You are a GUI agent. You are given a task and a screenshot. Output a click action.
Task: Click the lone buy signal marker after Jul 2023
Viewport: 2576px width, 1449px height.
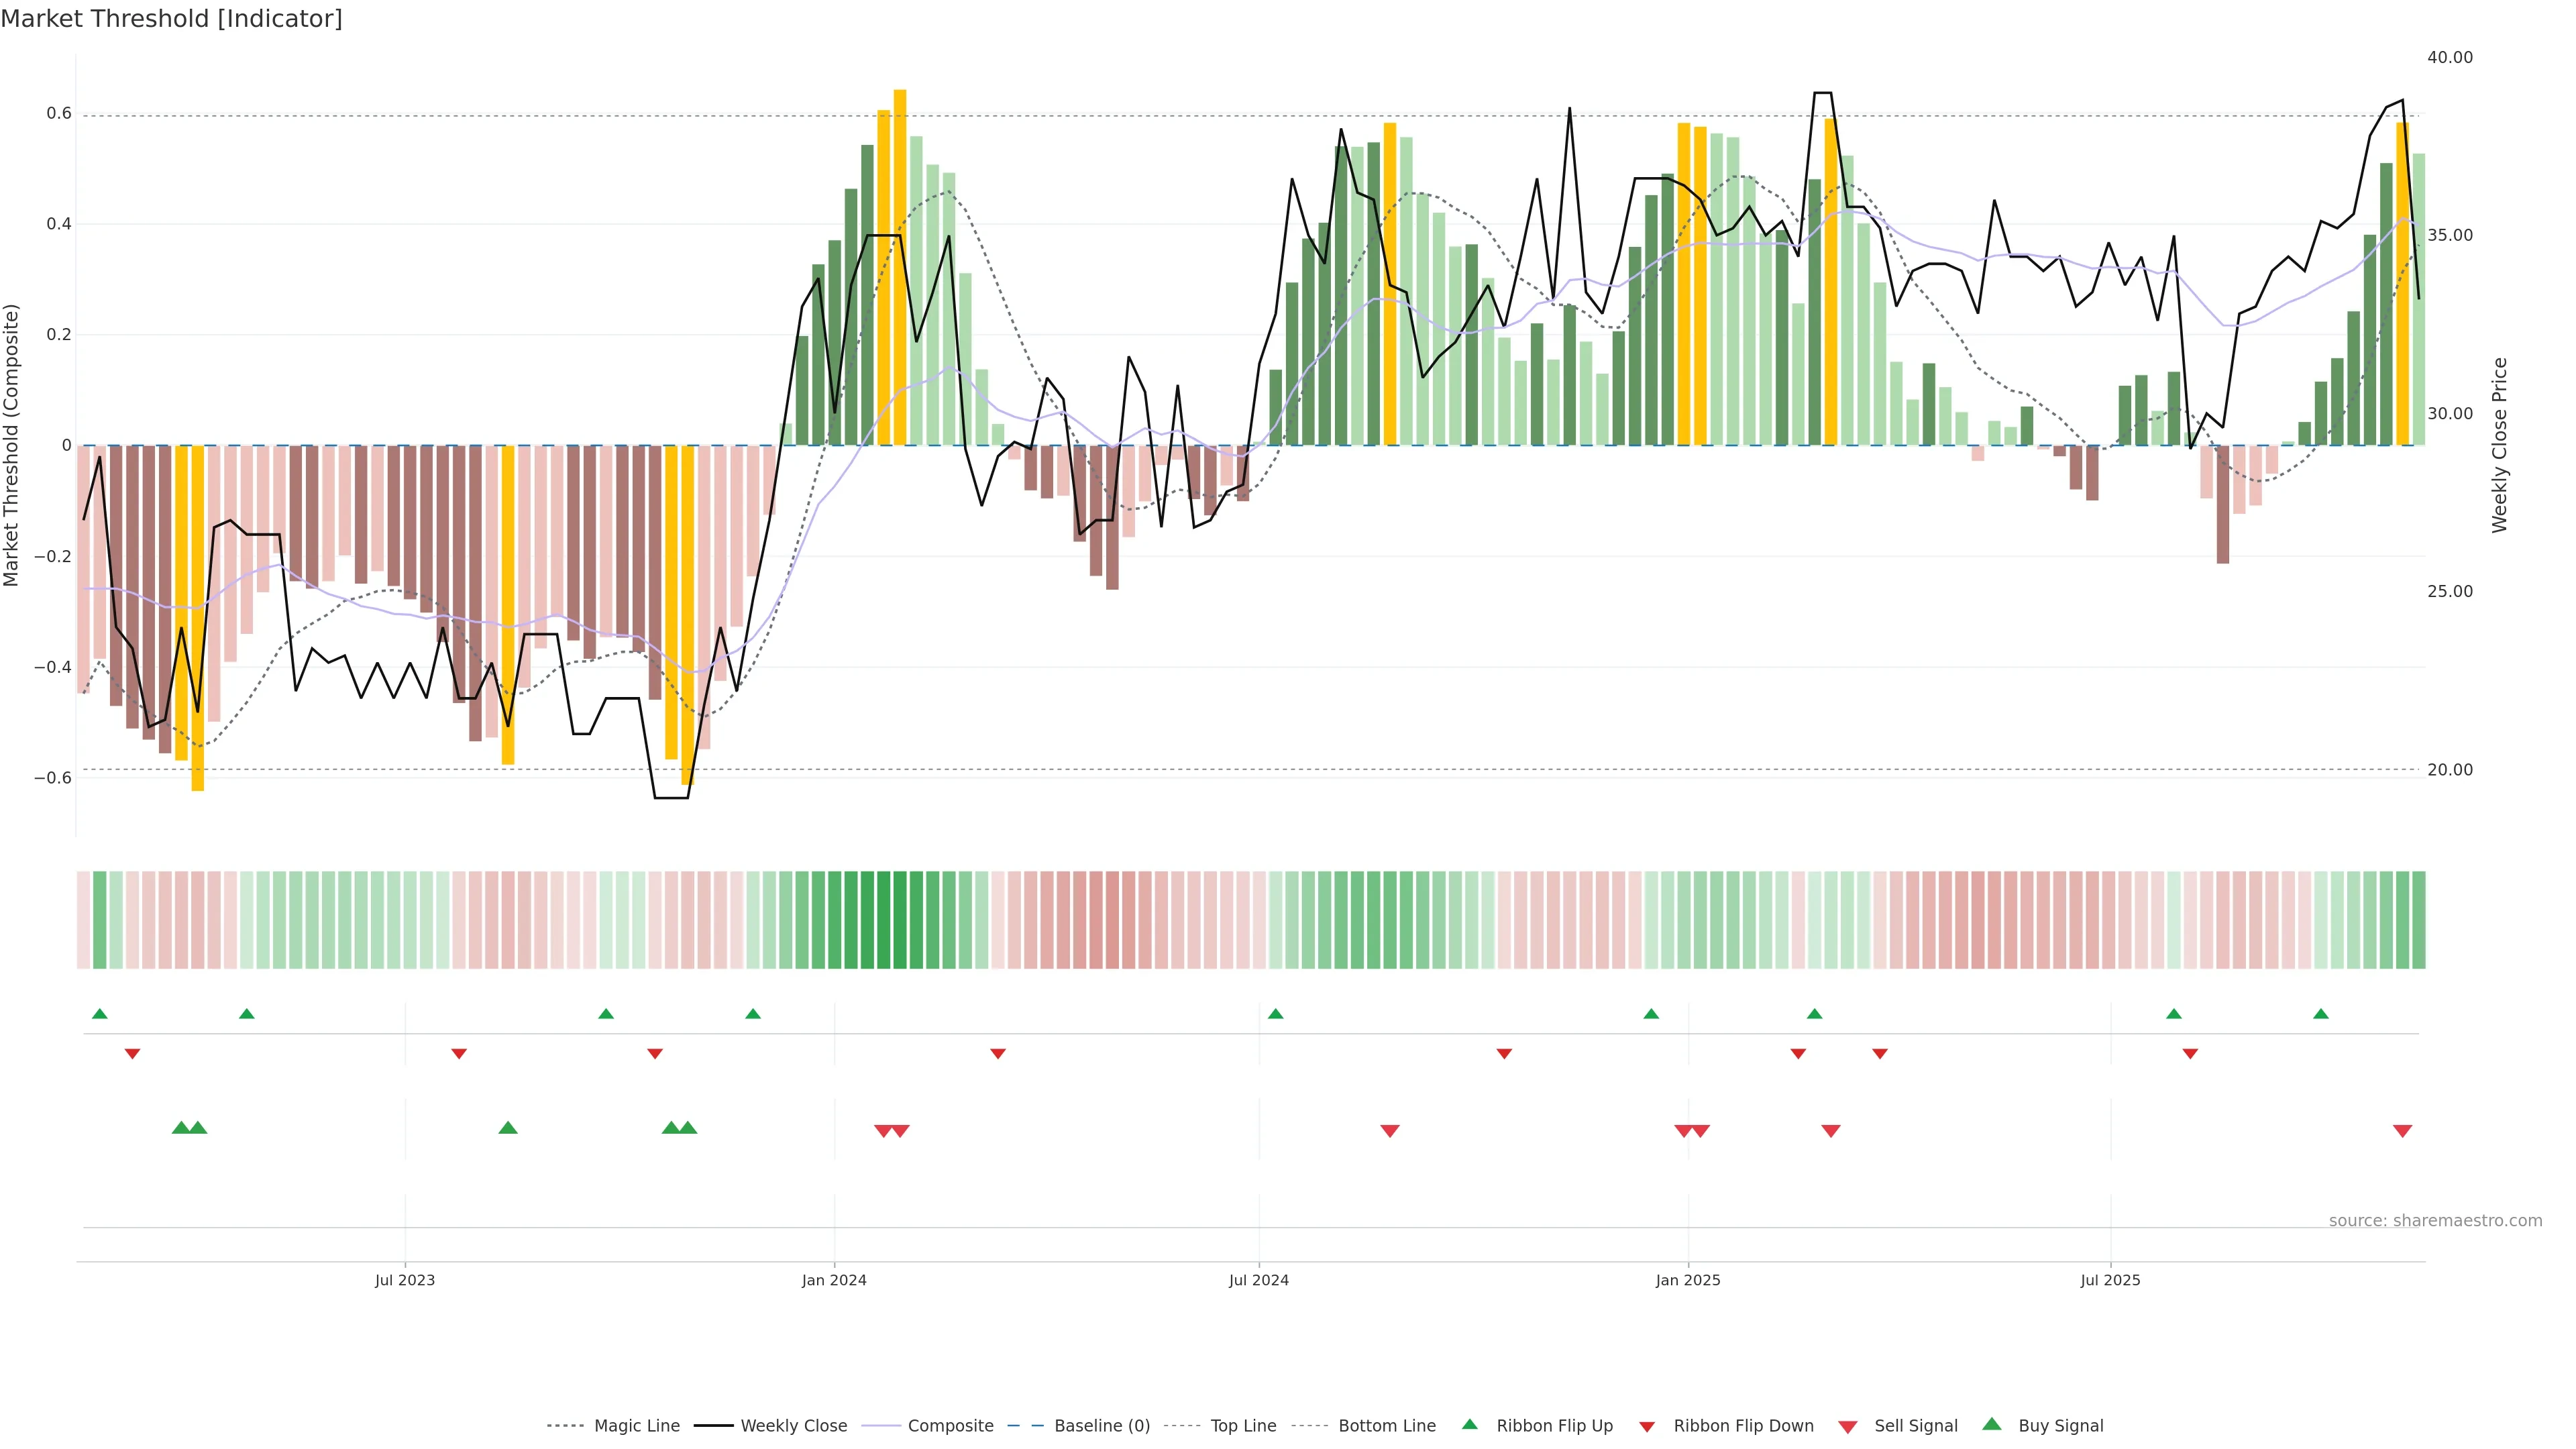(508, 1128)
